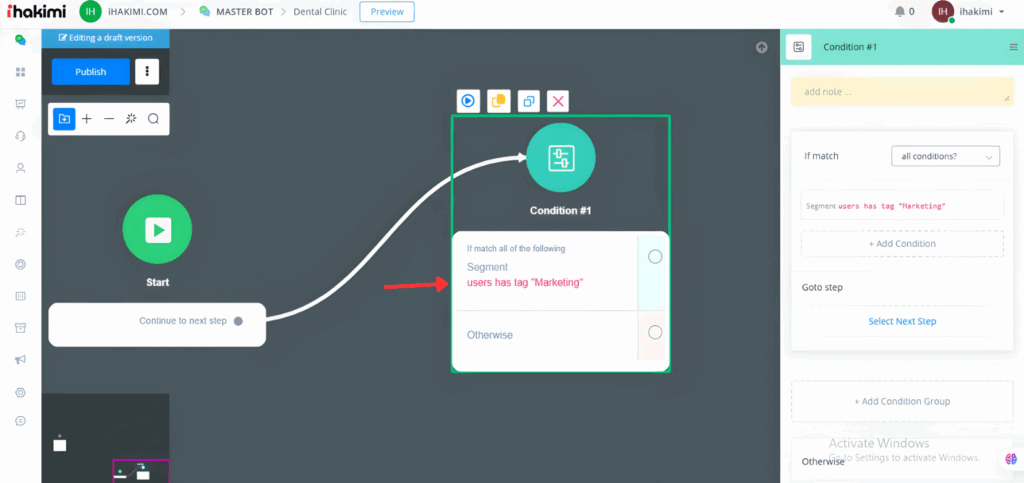The height and width of the screenshot is (483, 1024).
Task: Click the zoom out minus icon
Action: coord(109,119)
